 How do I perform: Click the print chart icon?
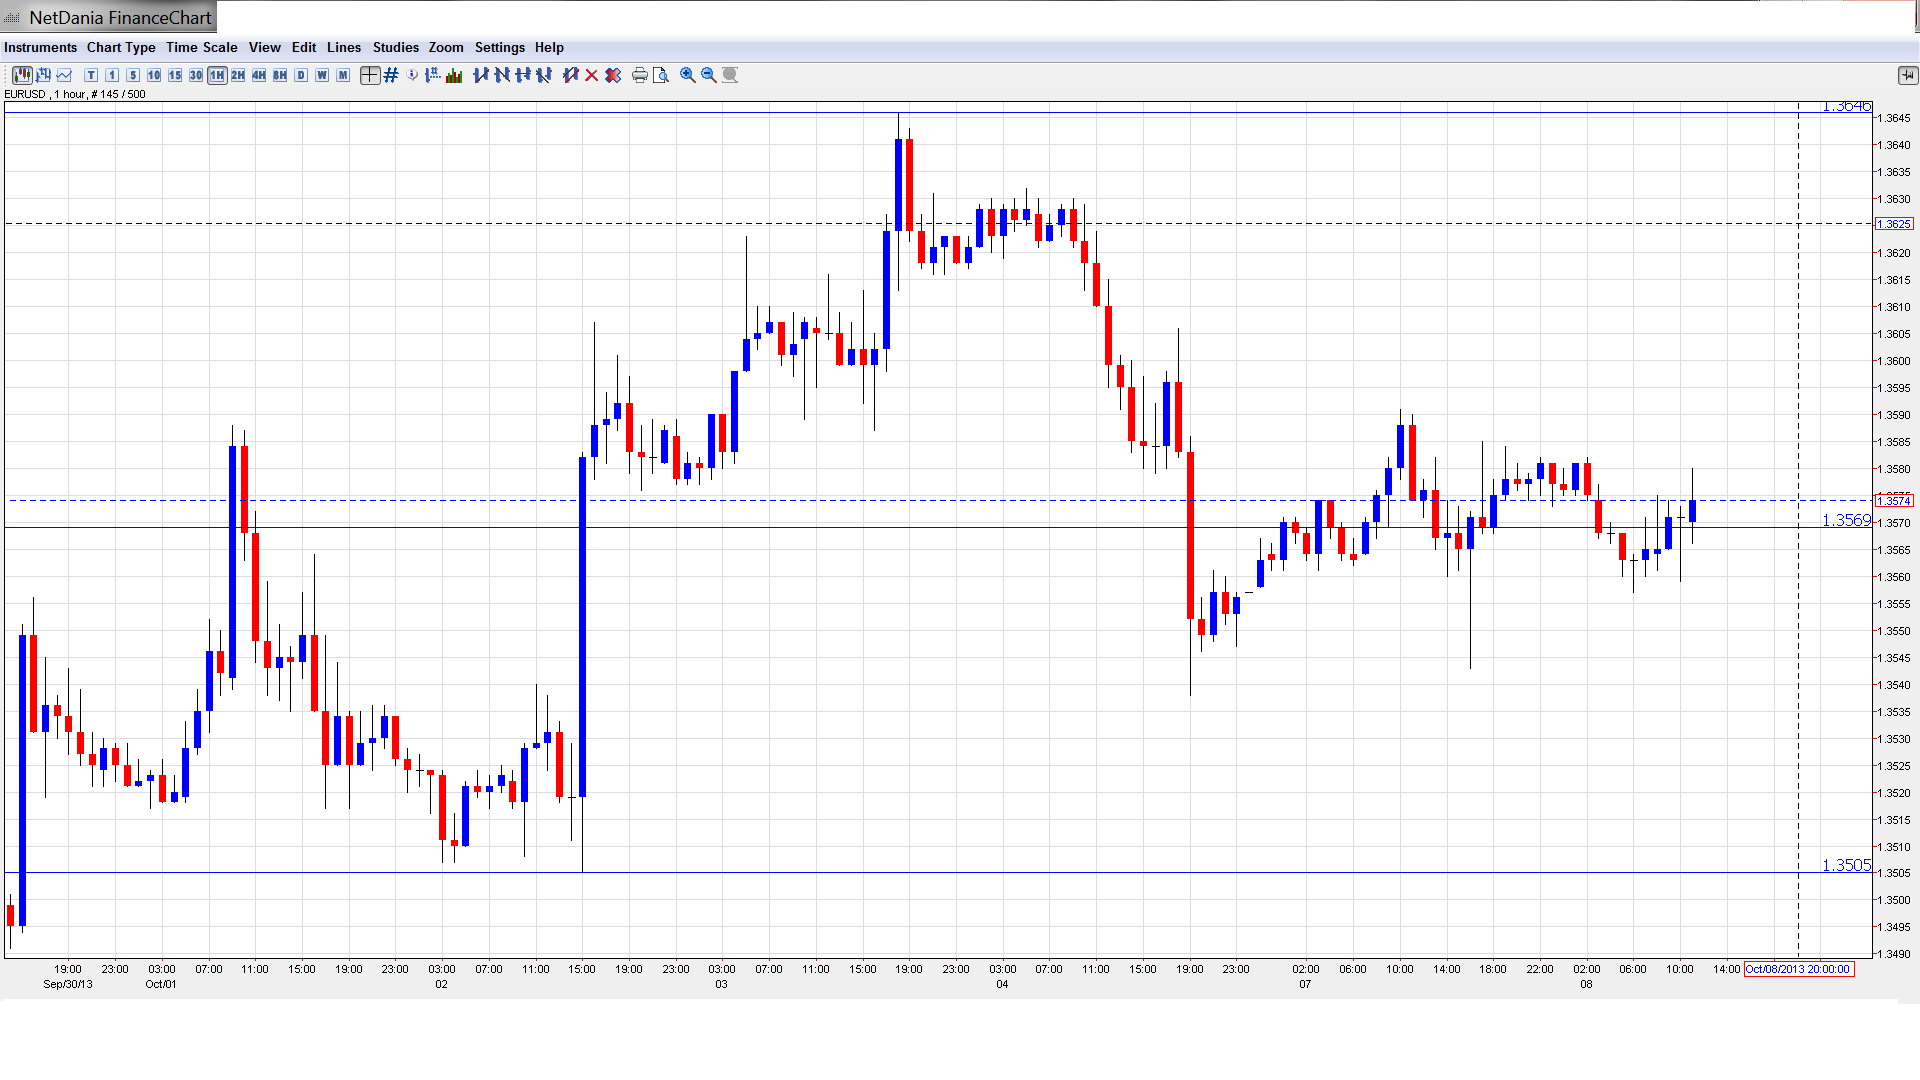tap(639, 75)
